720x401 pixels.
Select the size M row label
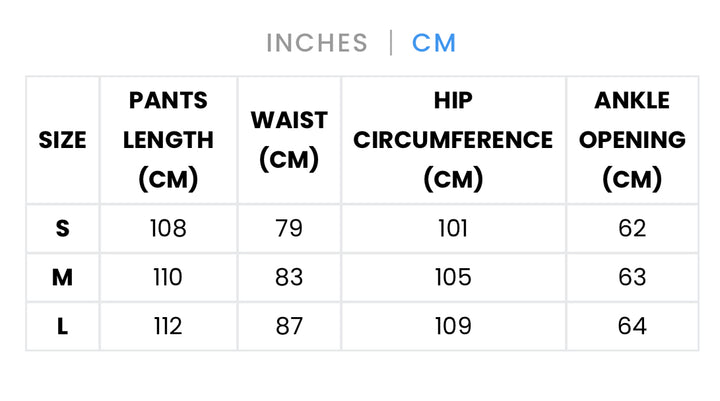point(62,277)
